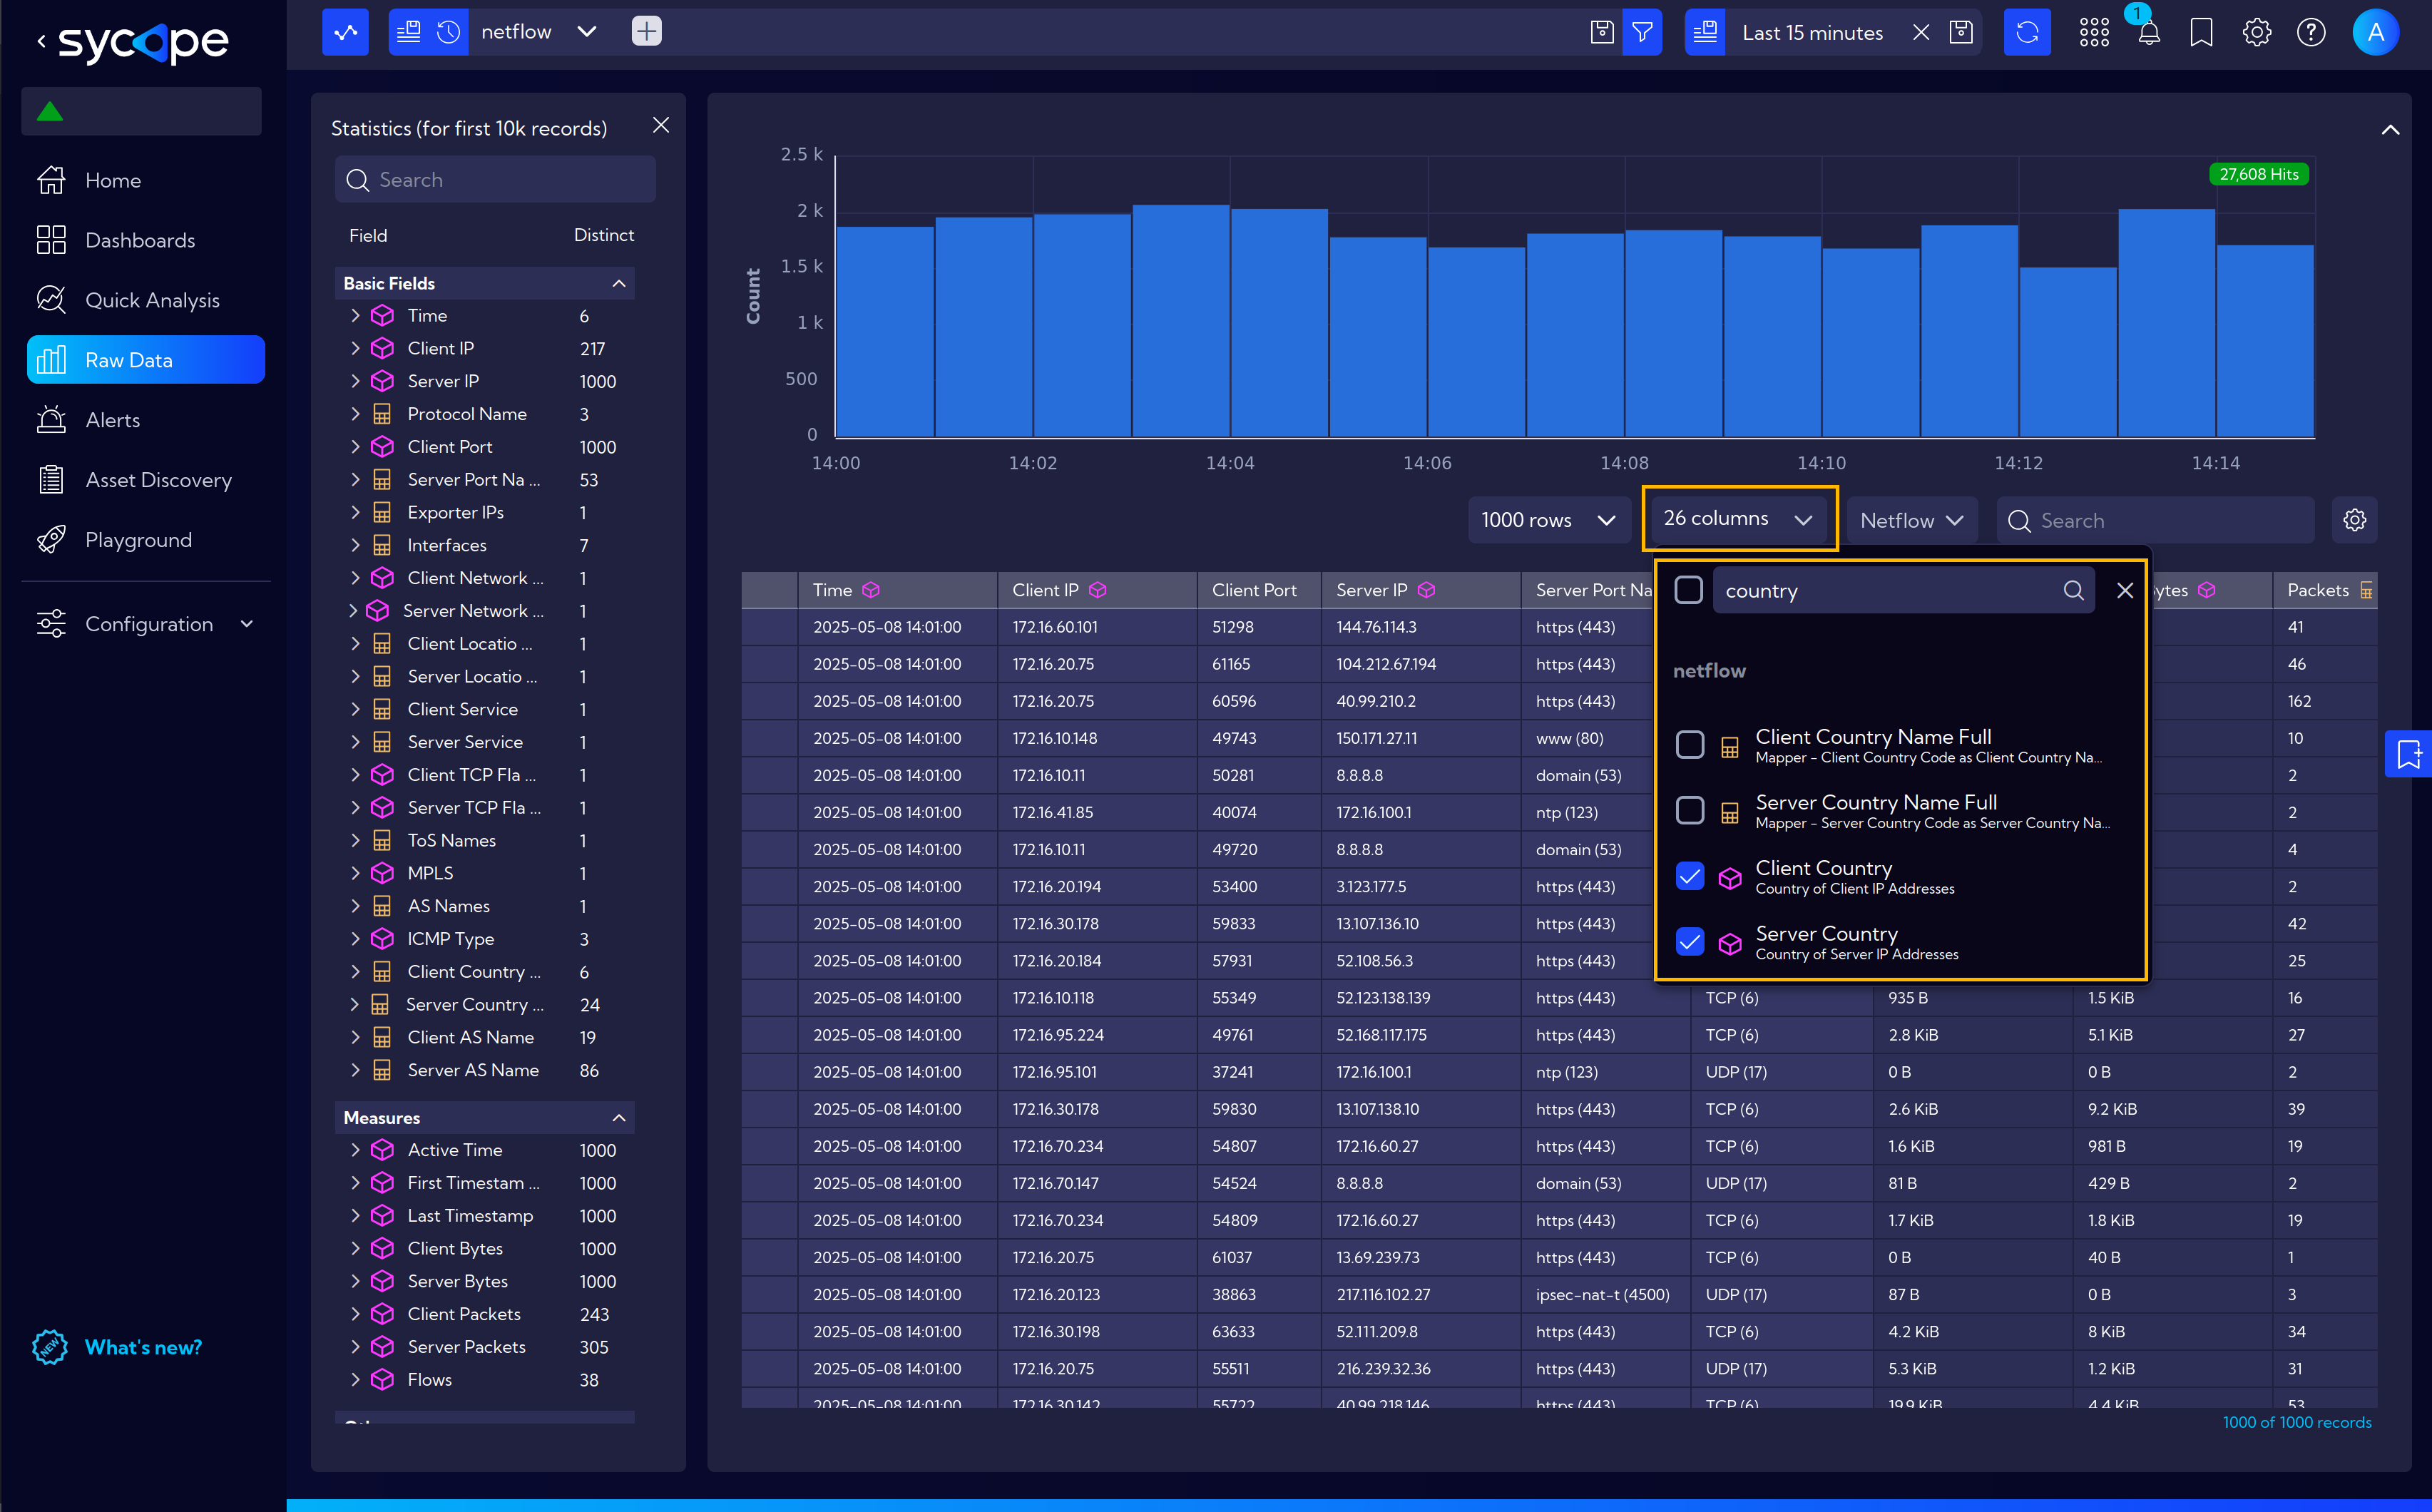
Task: Open the user avatar A menu
Action: point(2376,32)
